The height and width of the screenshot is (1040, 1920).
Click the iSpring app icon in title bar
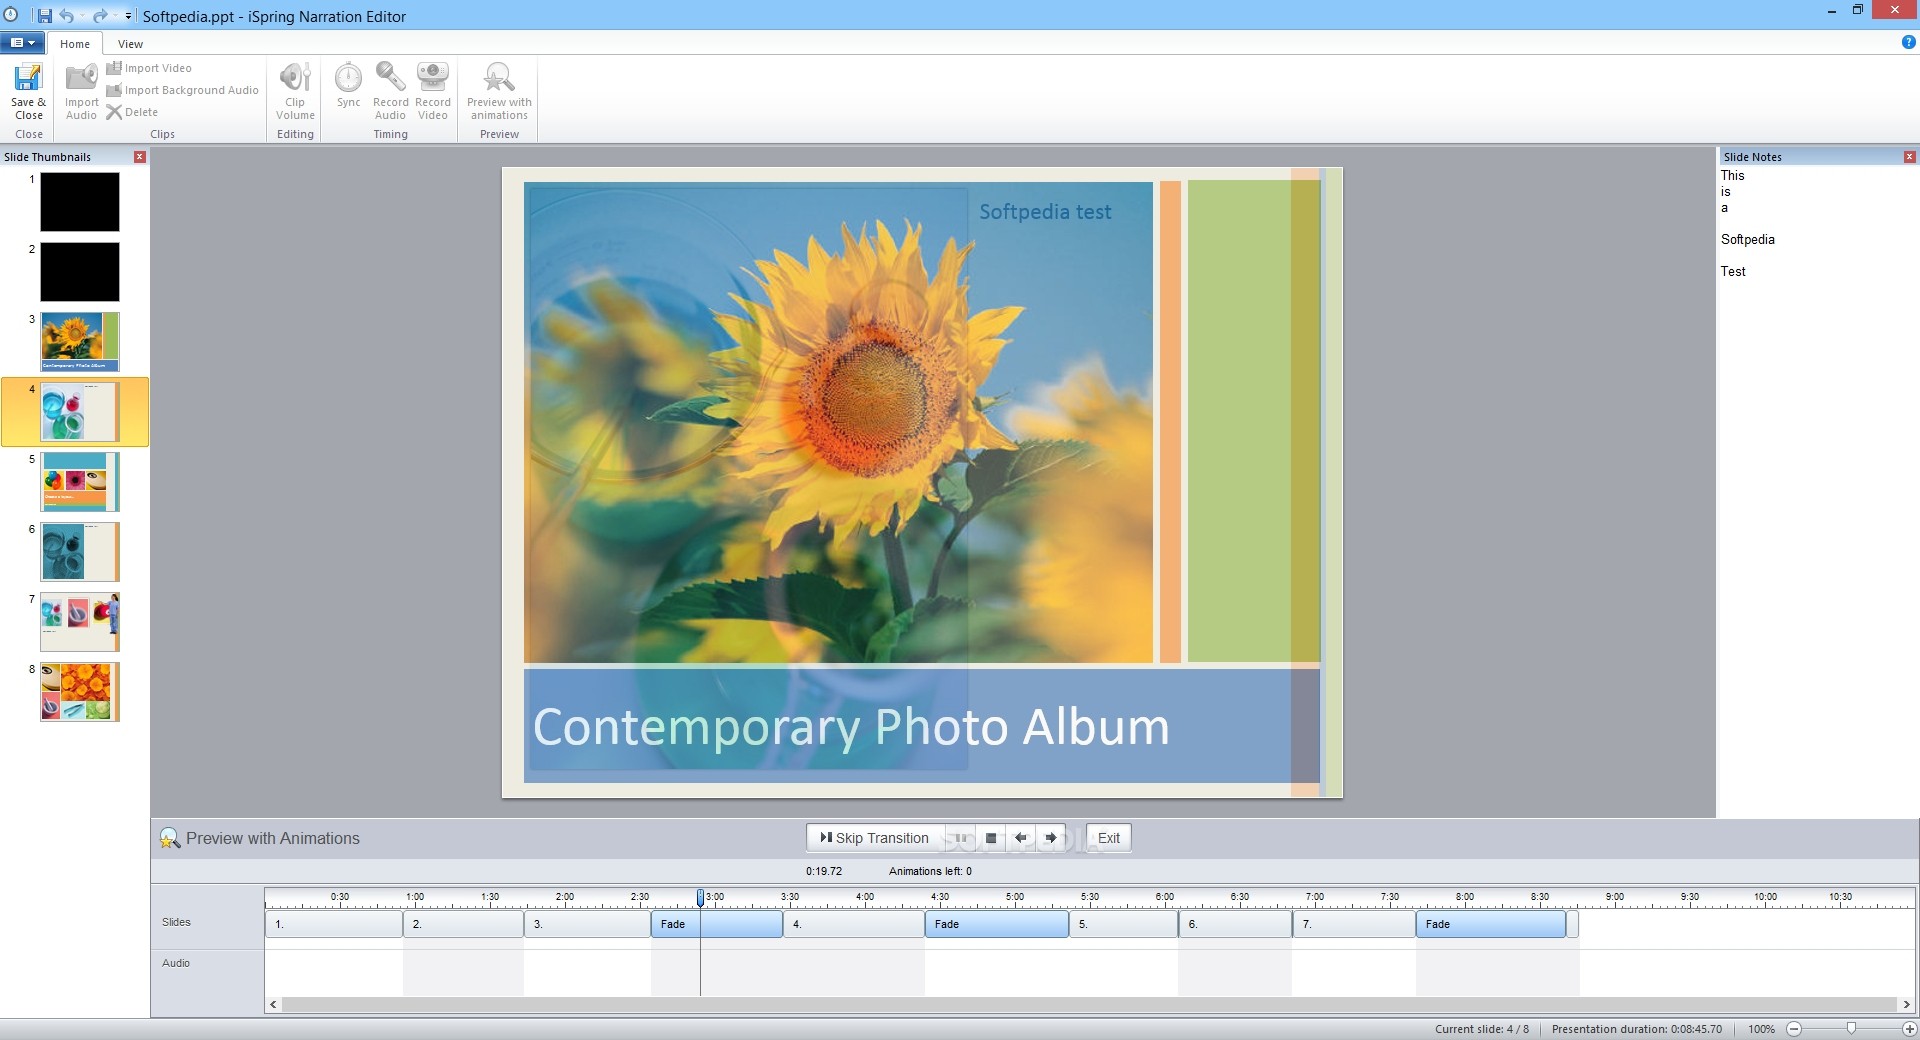tap(11, 15)
